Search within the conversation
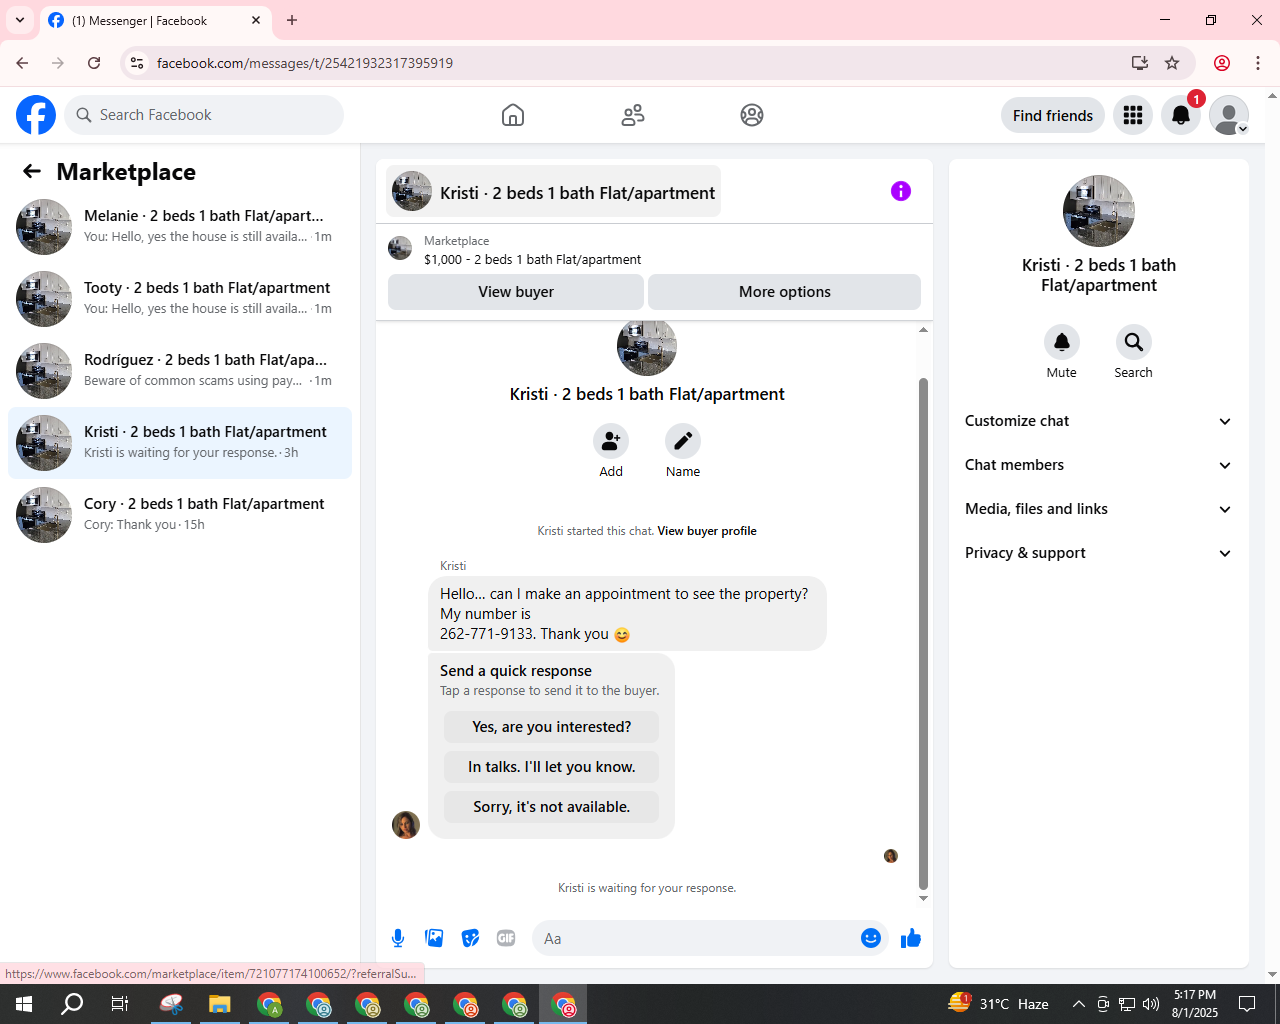The height and width of the screenshot is (1024, 1280). (1134, 342)
